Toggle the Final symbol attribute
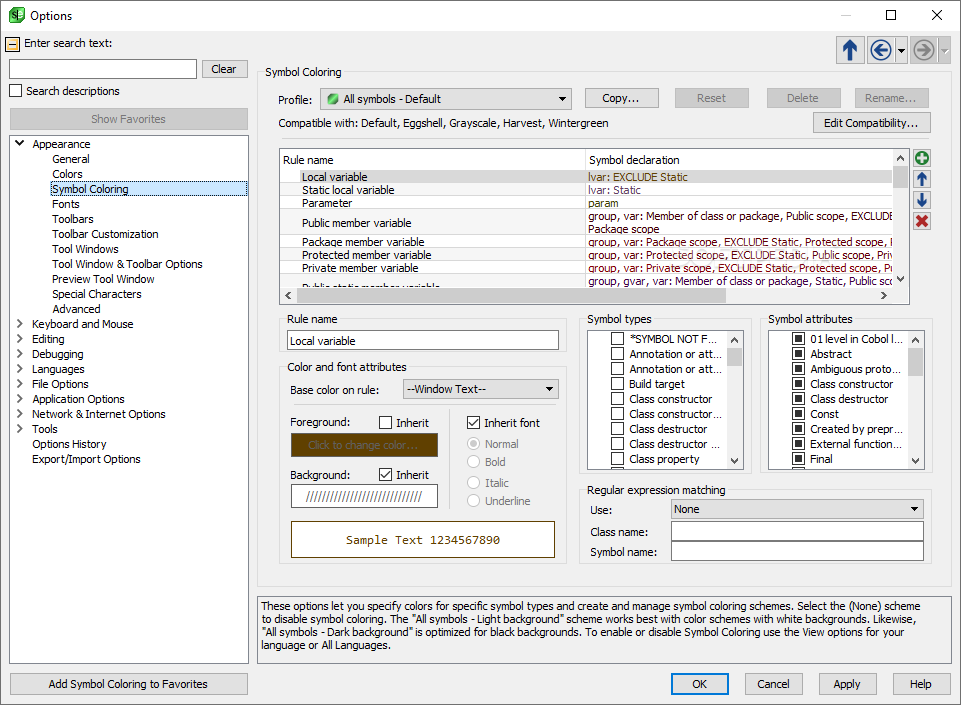 799,459
